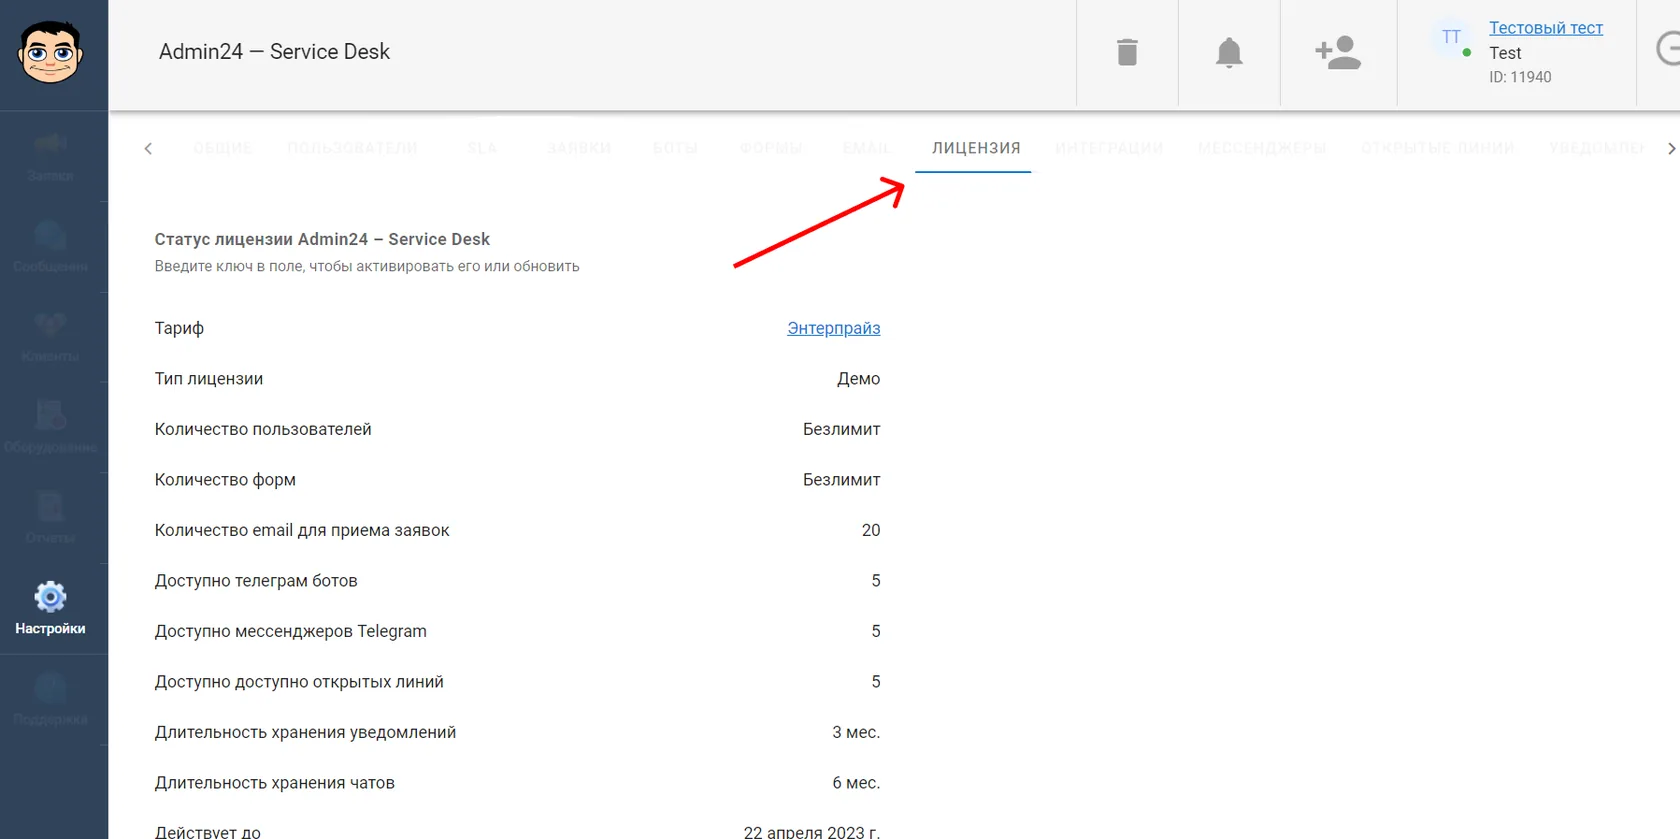Click the Admin24 mascot avatar logo
Screen dimensions: 1680x839
50,52
